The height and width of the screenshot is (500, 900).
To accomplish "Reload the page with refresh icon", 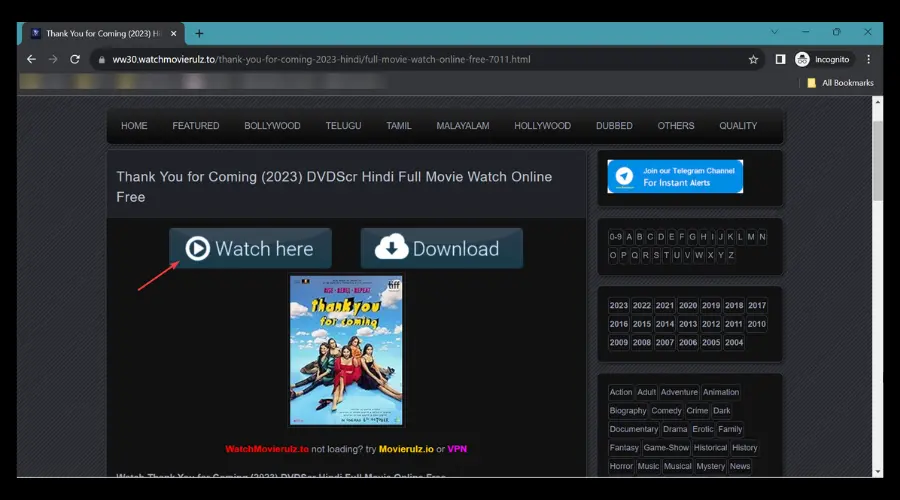I will (x=75, y=59).
